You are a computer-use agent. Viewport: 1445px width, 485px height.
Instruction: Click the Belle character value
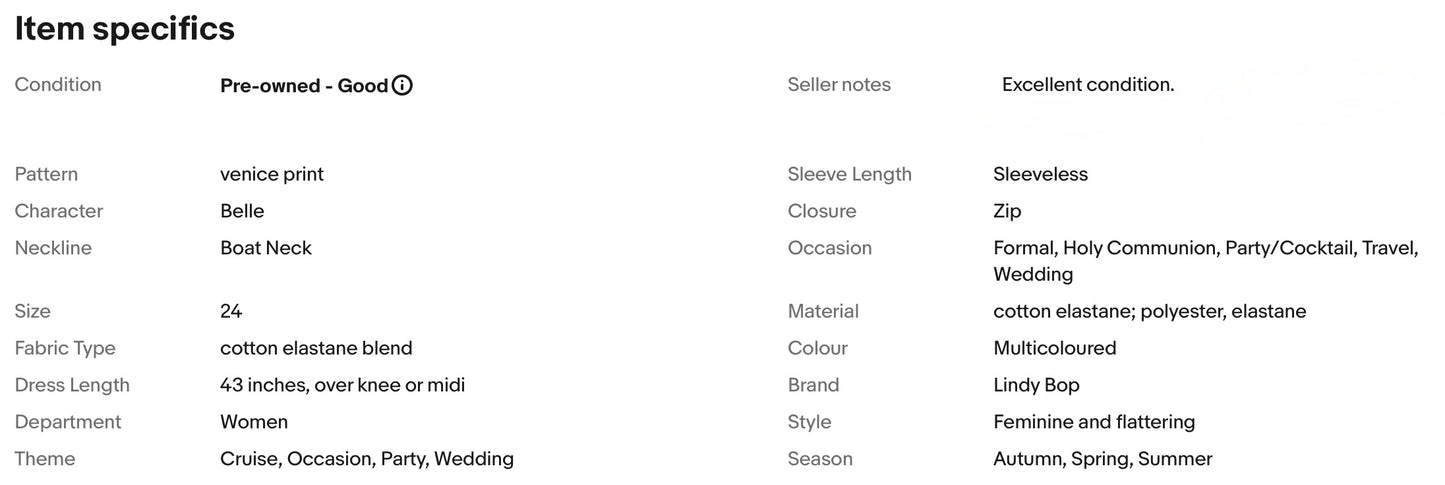(x=242, y=211)
